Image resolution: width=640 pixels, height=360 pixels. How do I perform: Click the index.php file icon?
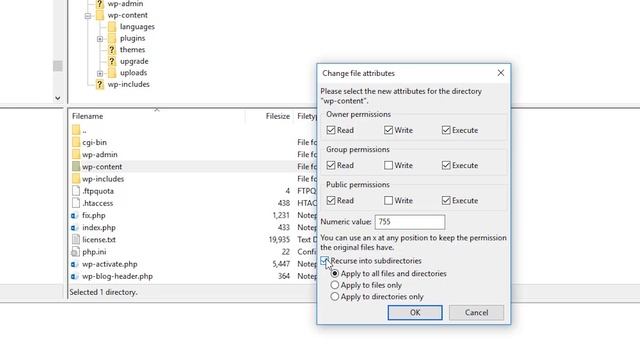click(75, 228)
